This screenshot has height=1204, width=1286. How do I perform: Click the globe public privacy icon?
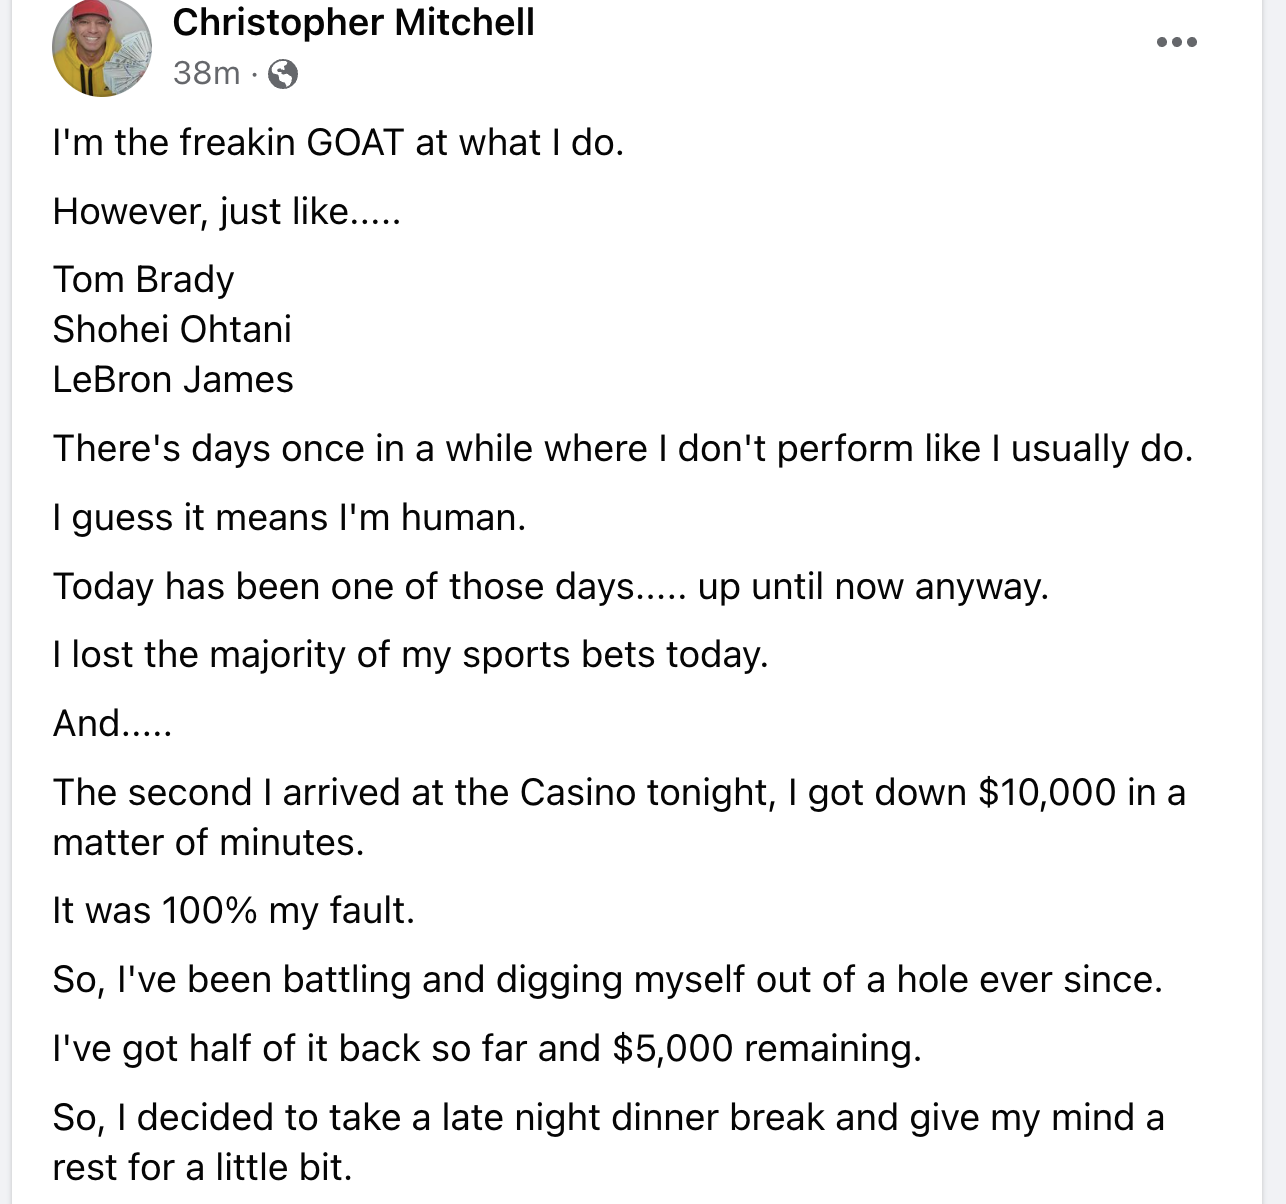point(283,74)
